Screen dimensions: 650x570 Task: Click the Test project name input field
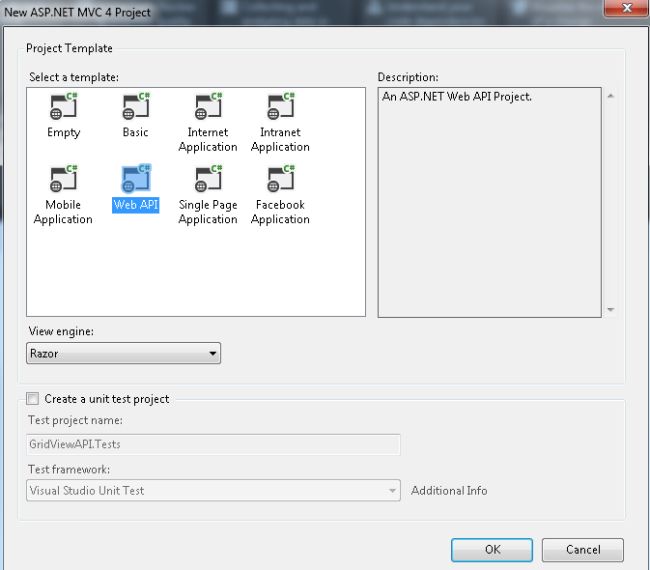[213, 444]
